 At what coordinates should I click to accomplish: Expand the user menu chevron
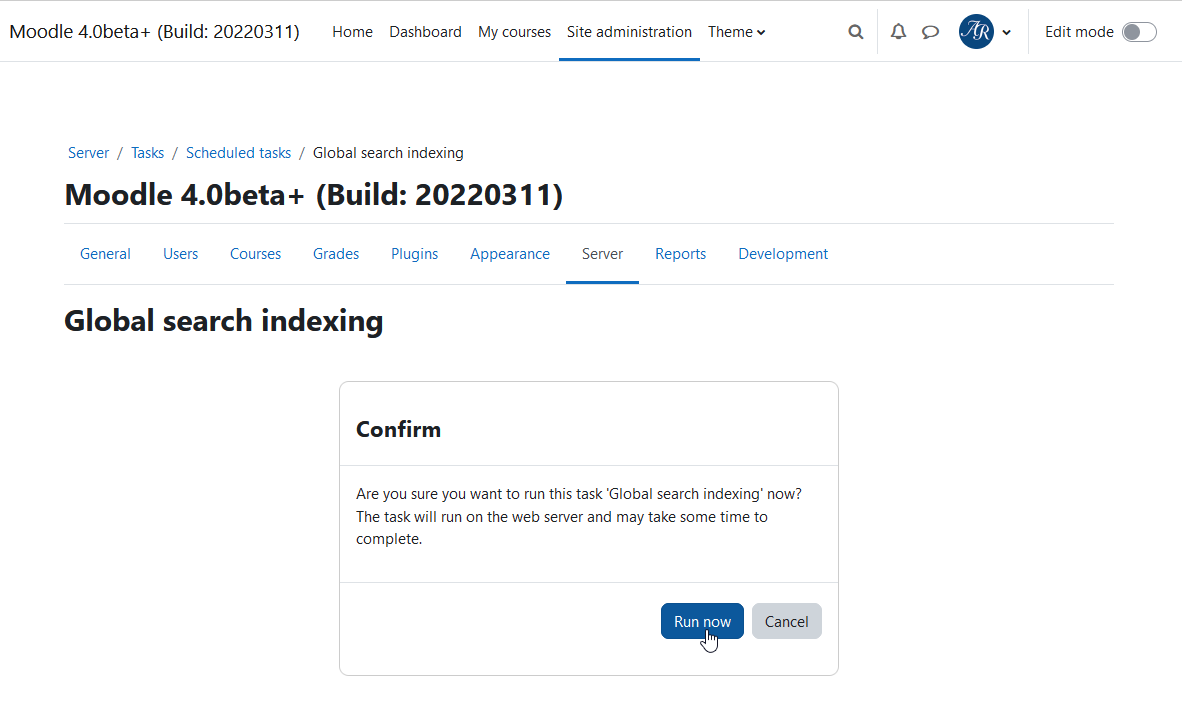(1006, 32)
